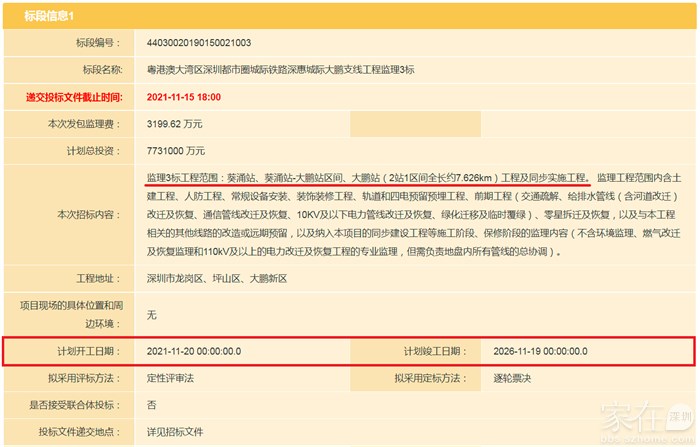This screenshot has width=700, height=447.
Task: Click the 是否接受联合体投标 value 否
Action: click(152, 406)
